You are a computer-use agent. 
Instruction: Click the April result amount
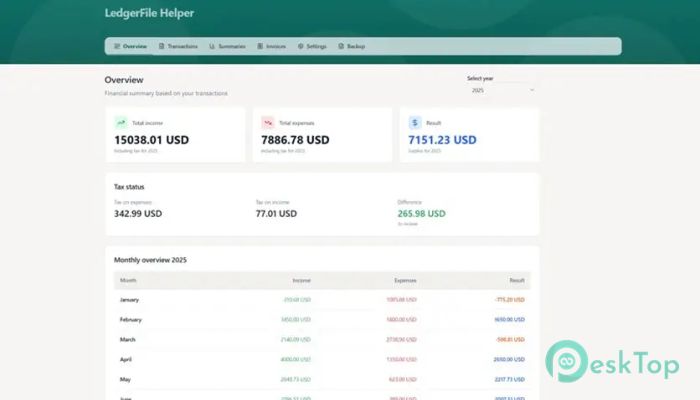tap(509, 359)
